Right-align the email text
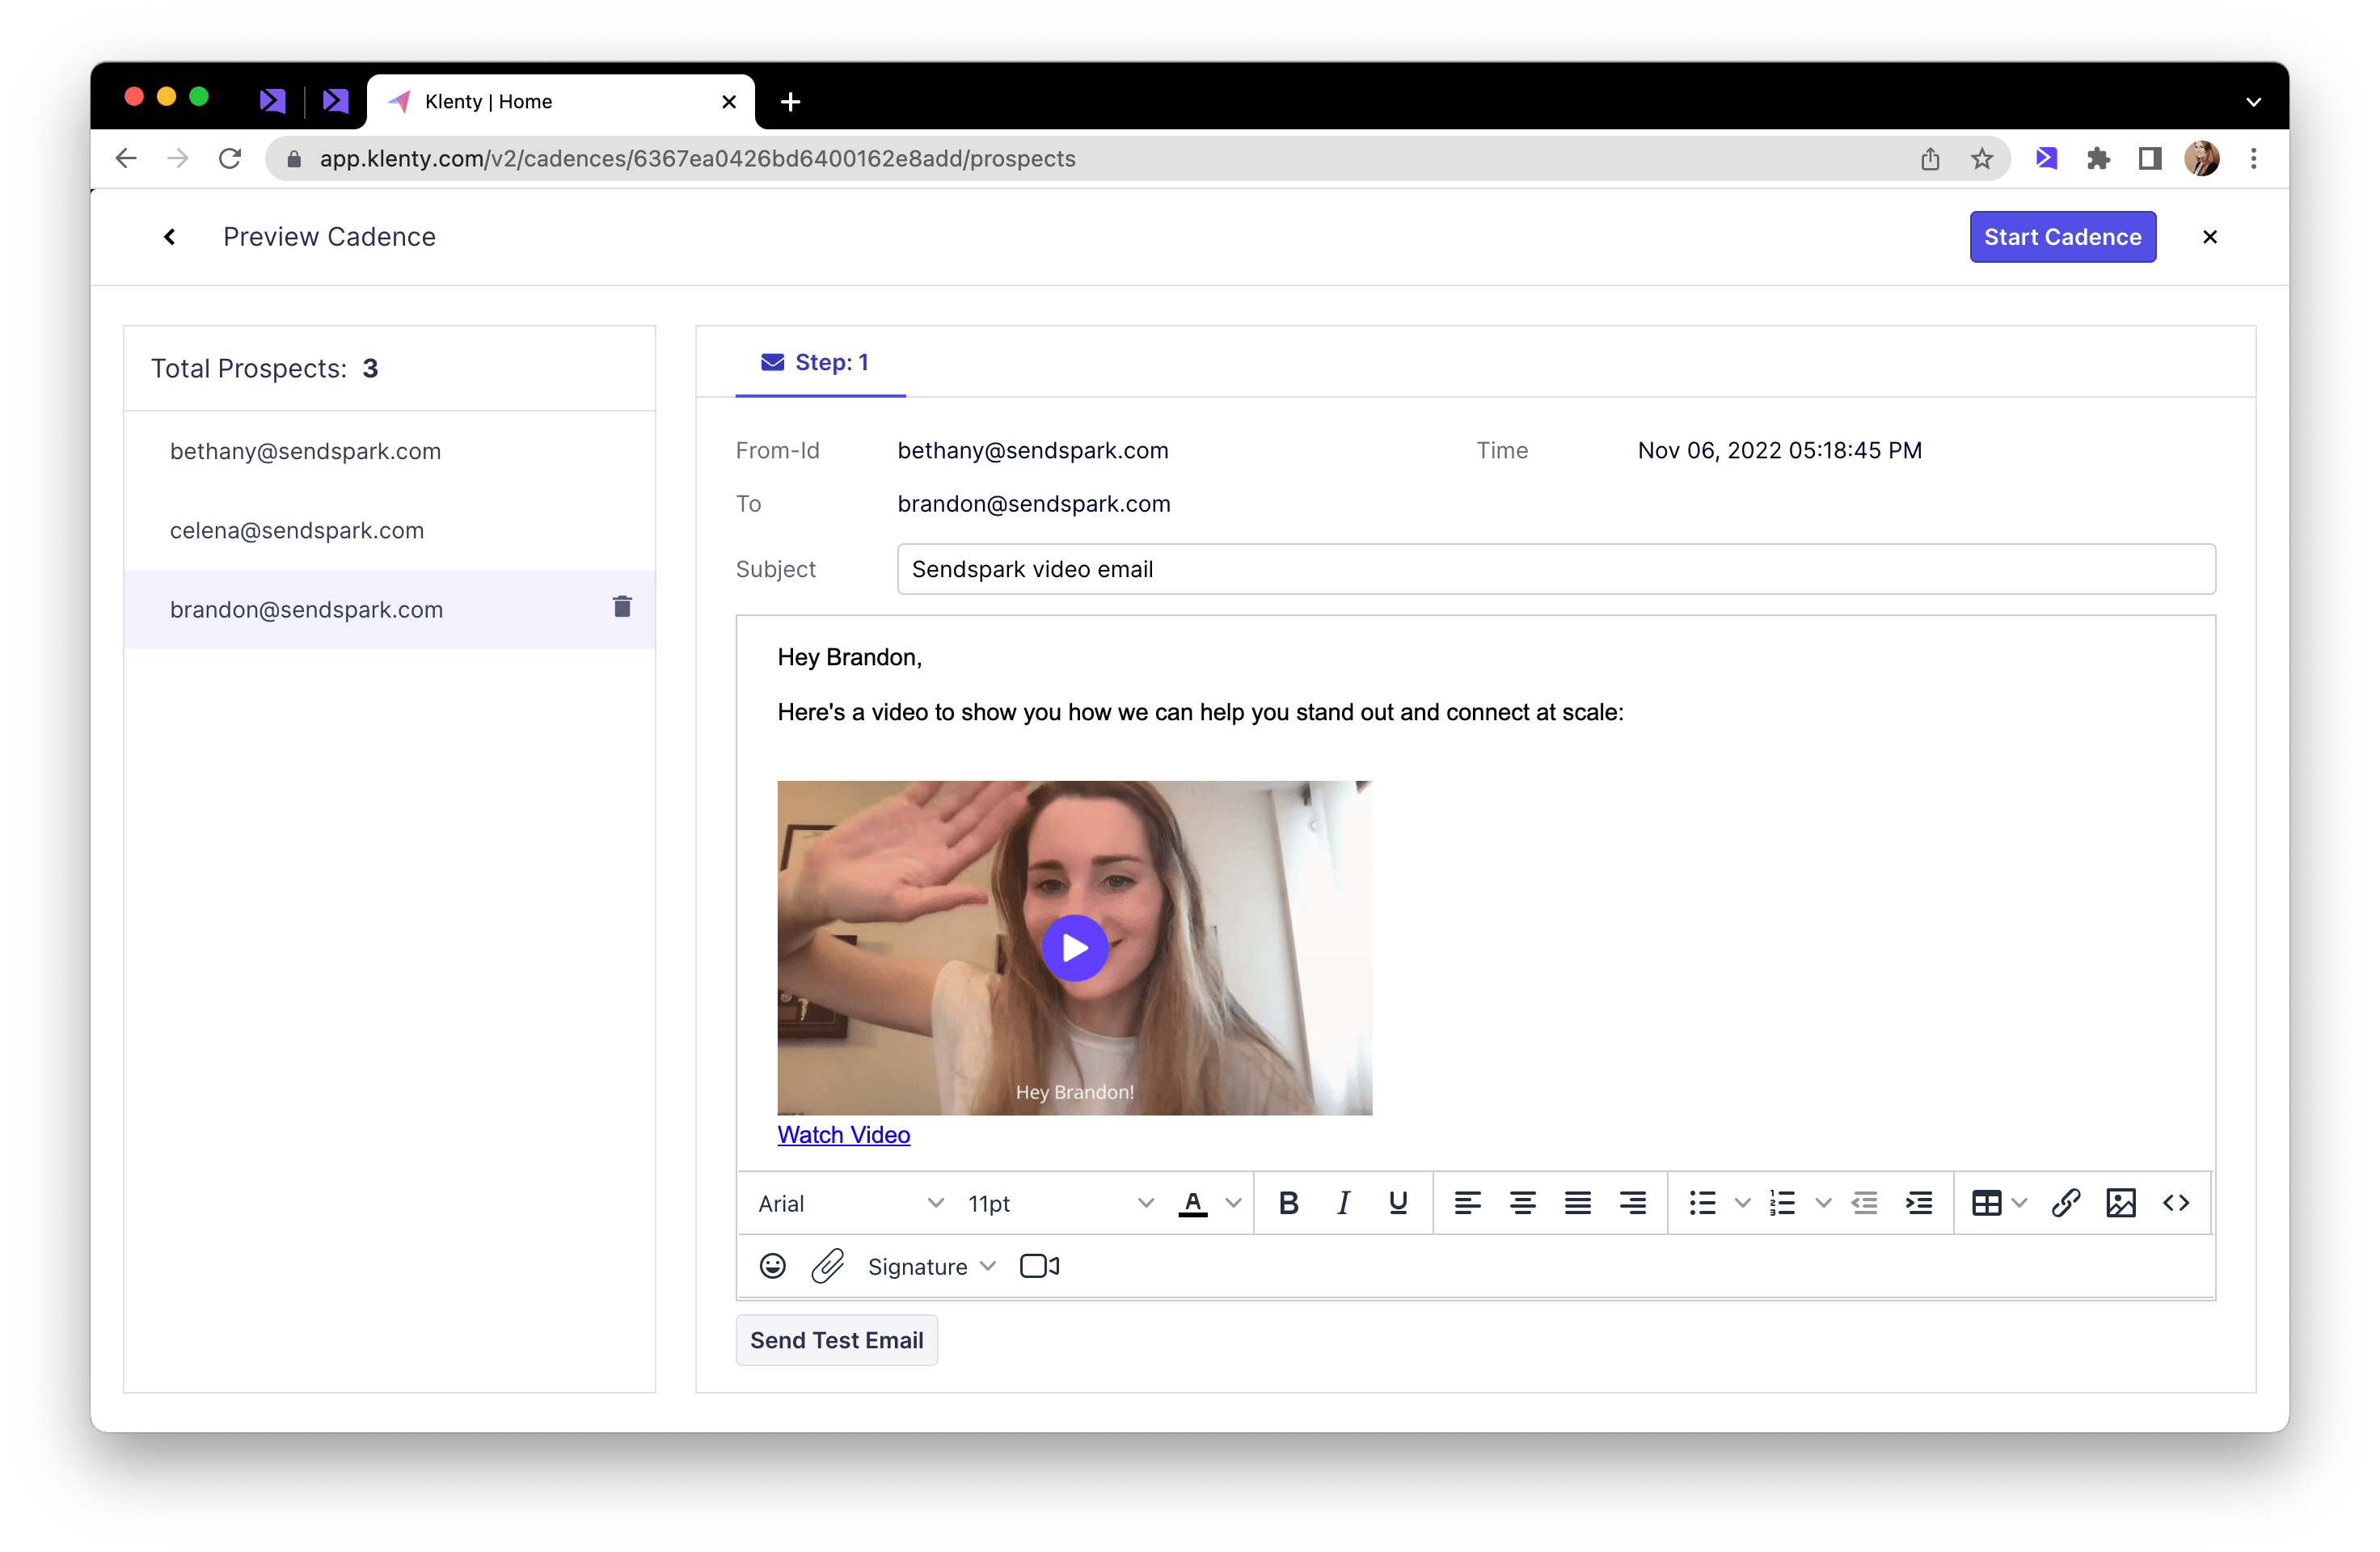The height and width of the screenshot is (1552, 2380). tap(1632, 1203)
